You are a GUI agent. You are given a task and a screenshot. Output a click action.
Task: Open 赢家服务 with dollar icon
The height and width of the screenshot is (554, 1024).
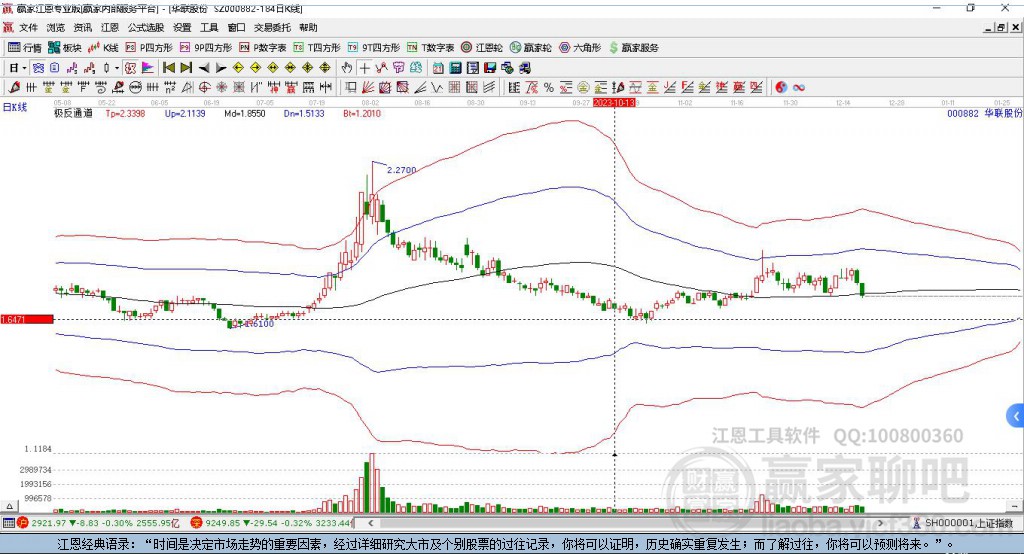[x=633, y=48]
